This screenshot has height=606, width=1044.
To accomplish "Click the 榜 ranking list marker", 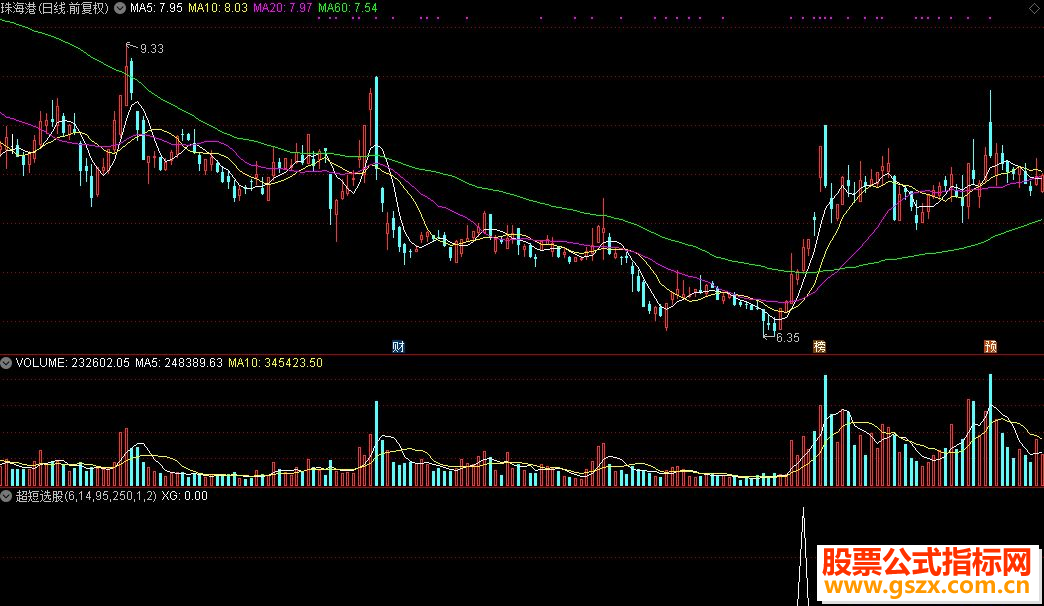I will (820, 346).
